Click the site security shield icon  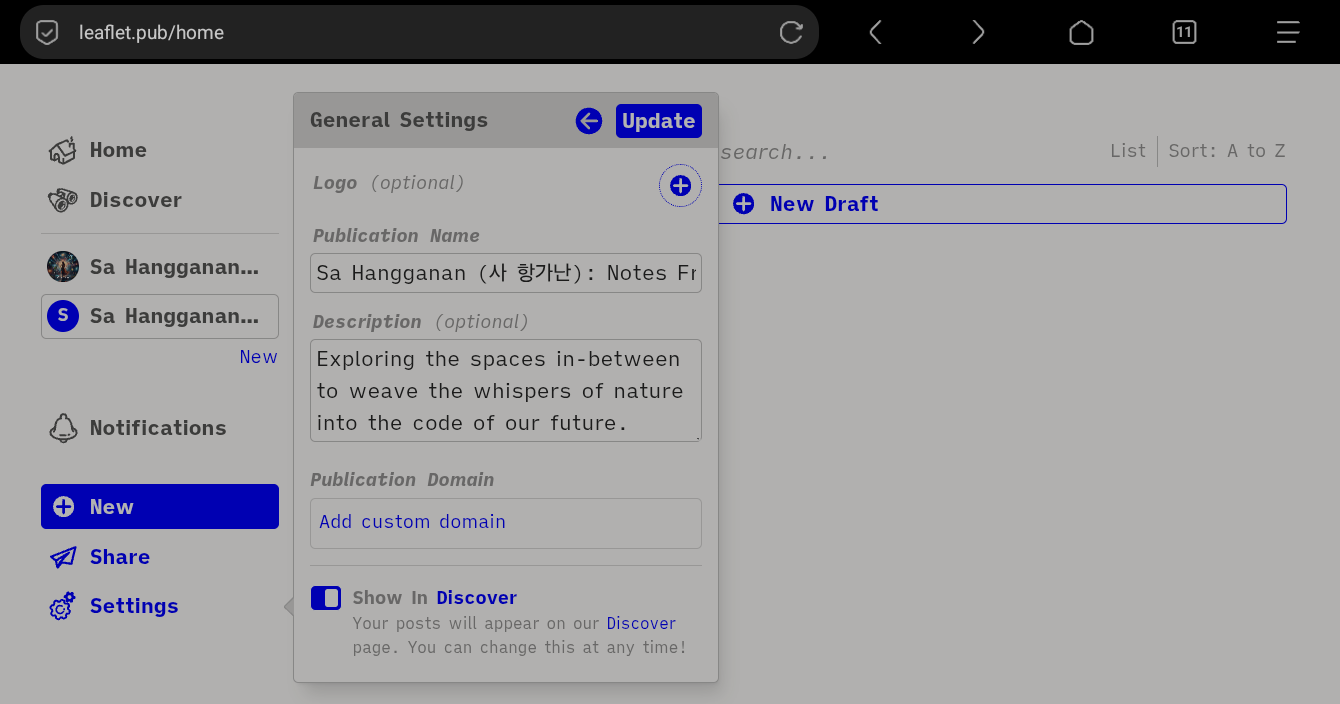tap(47, 32)
